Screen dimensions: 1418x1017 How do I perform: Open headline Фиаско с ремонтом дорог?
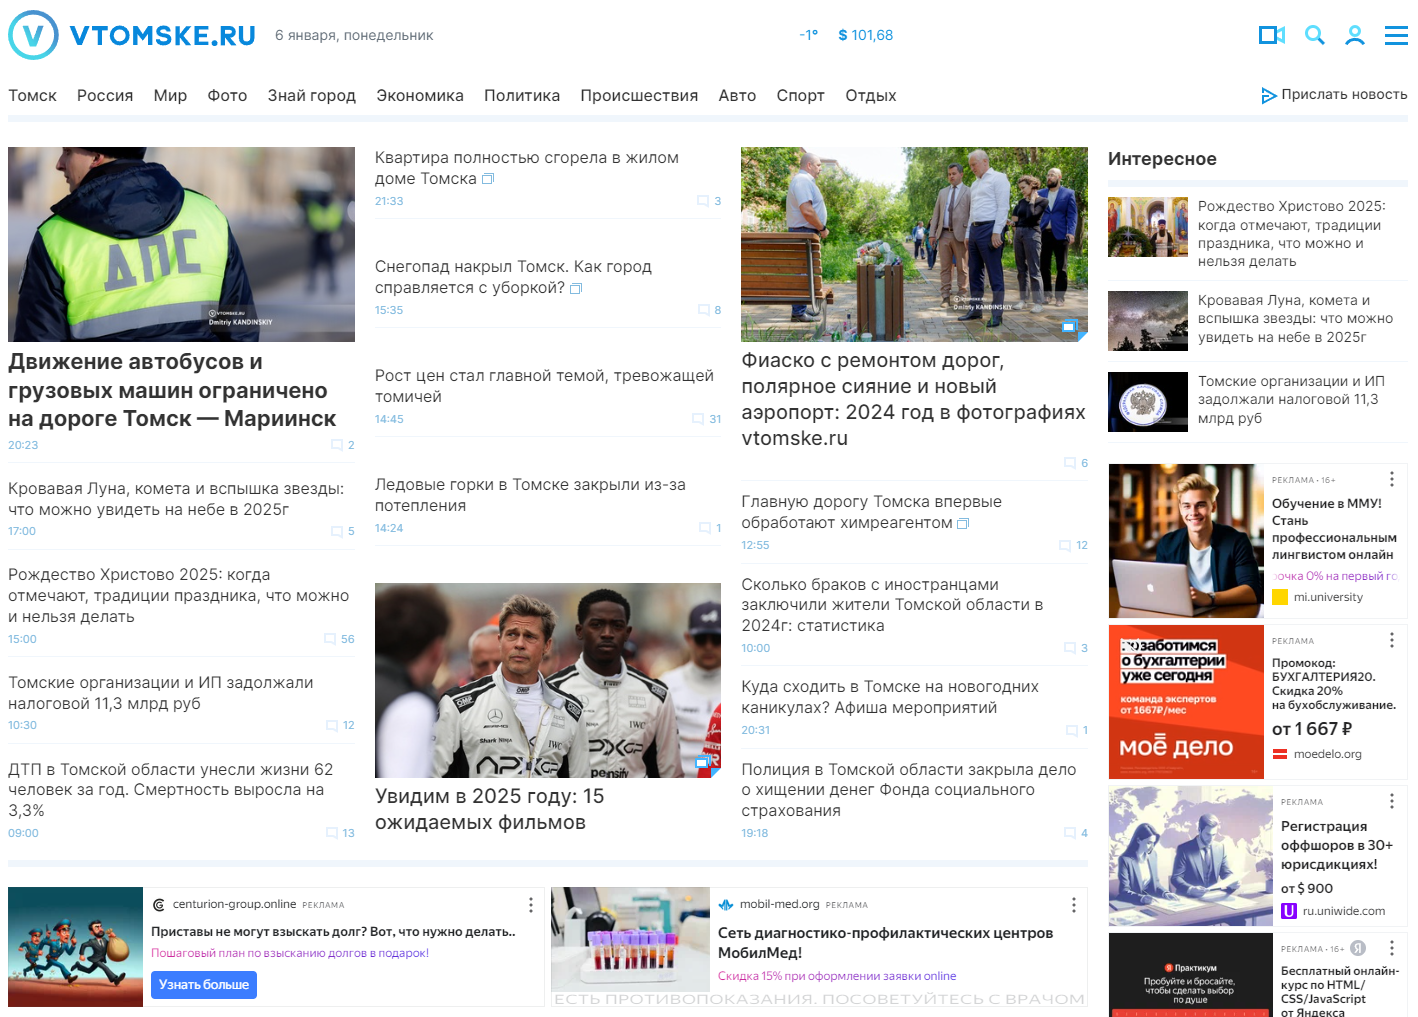[x=913, y=399]
